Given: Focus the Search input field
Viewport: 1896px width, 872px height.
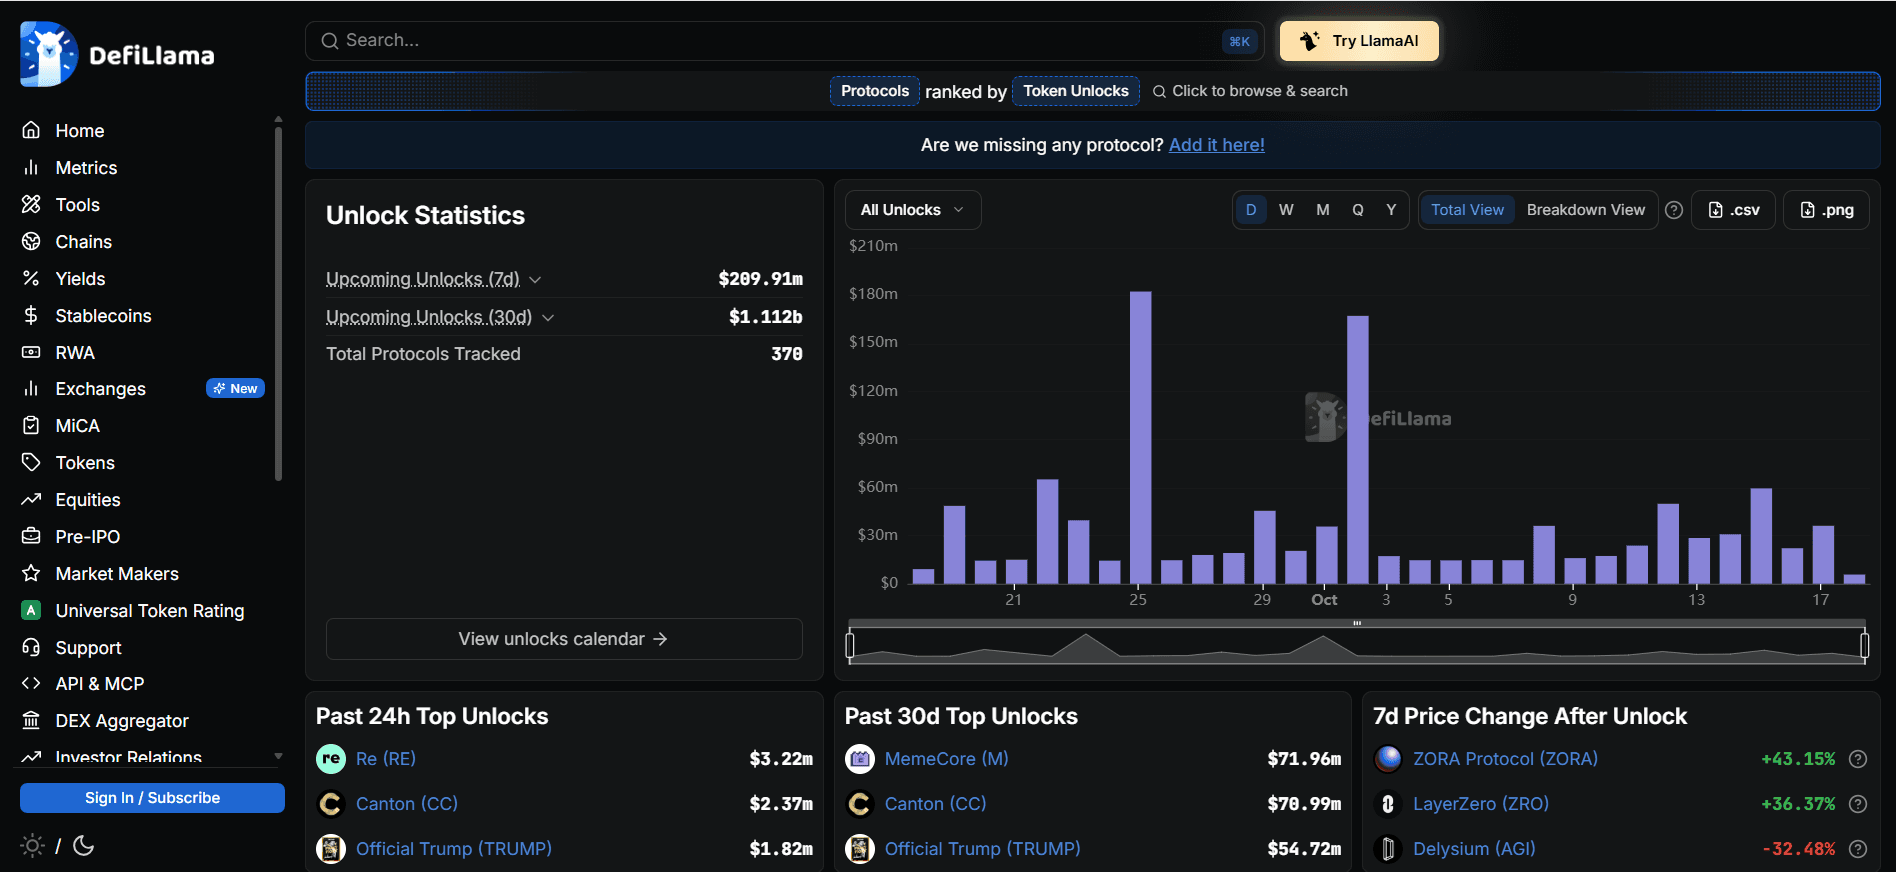Looking at the screenshot, I should (x=784, y=41).
